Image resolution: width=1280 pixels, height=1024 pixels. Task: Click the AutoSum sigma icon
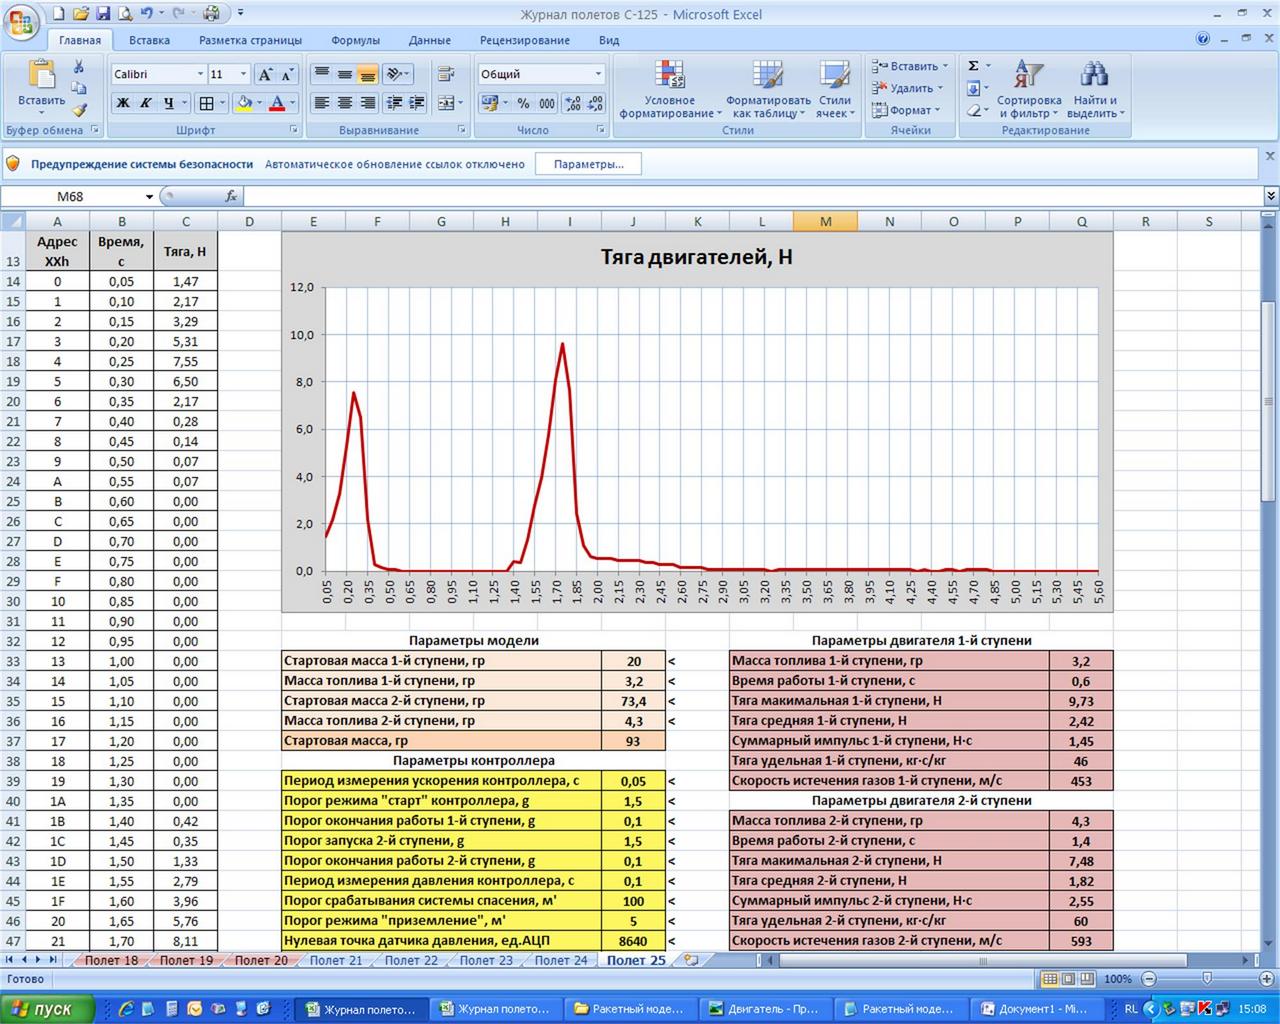(x=973, y=66)
